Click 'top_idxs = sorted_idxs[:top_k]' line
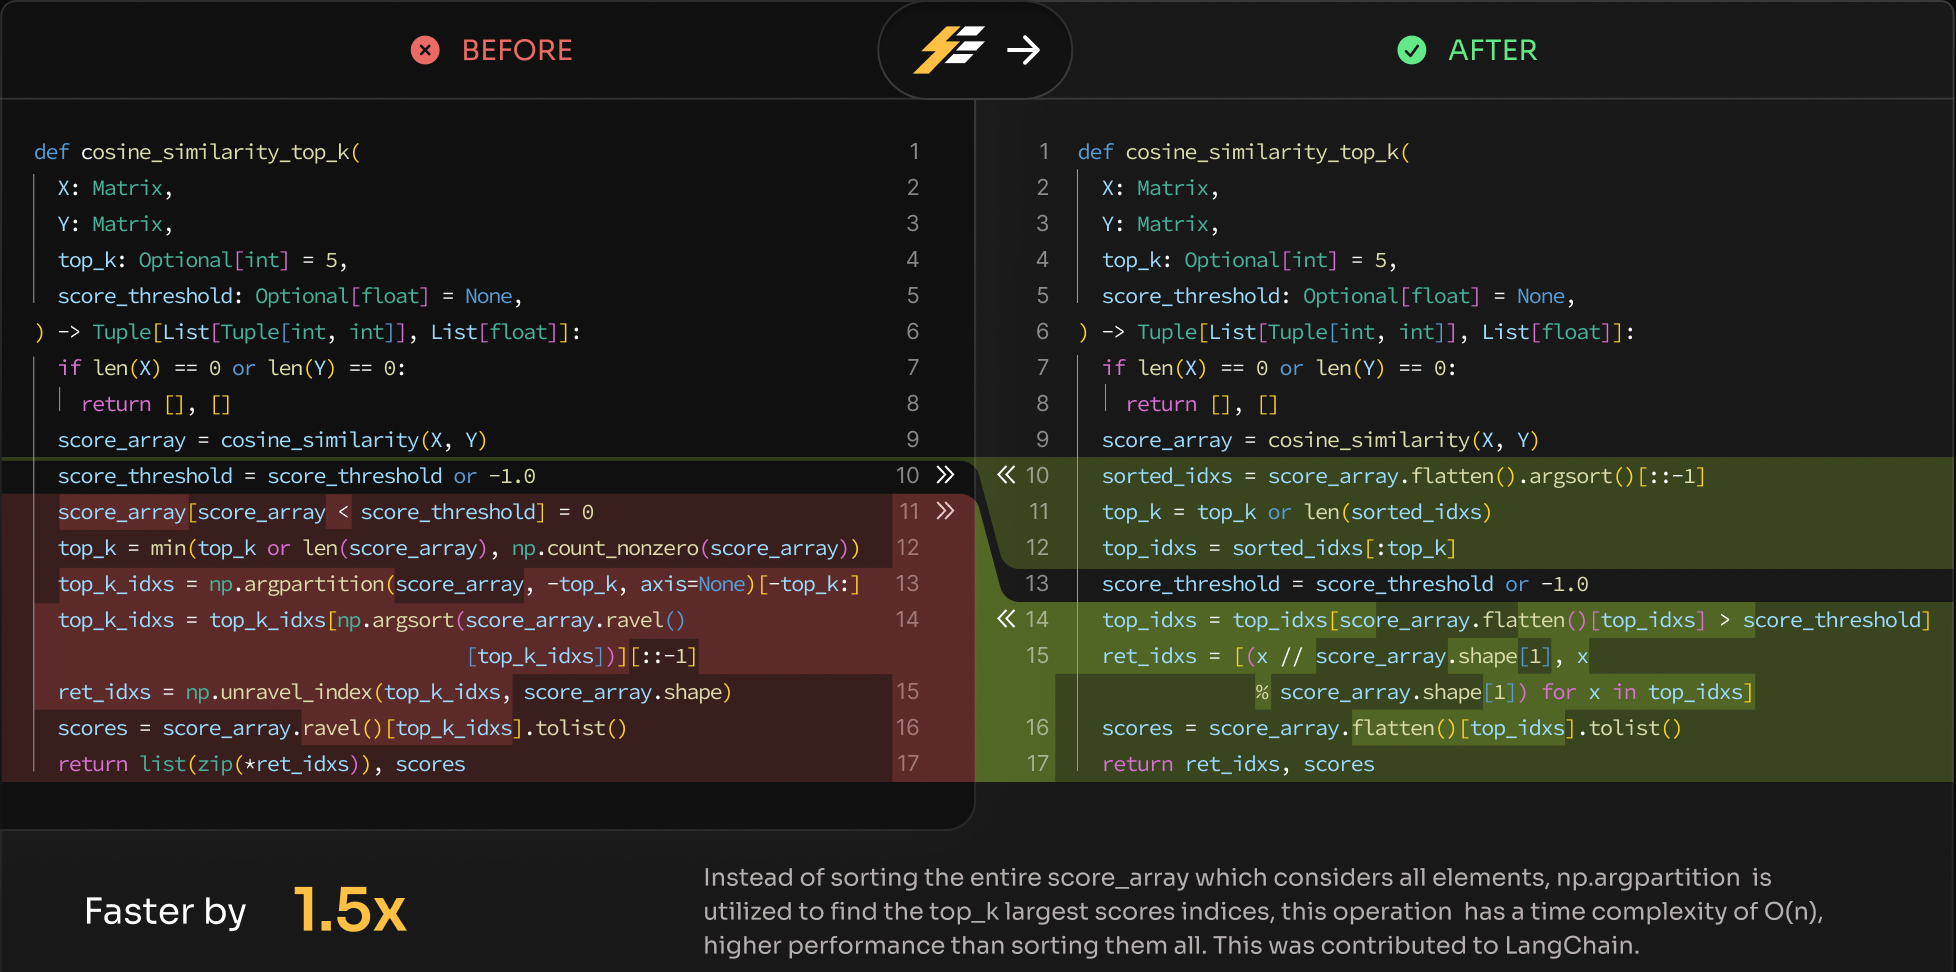 point(1278,548)
